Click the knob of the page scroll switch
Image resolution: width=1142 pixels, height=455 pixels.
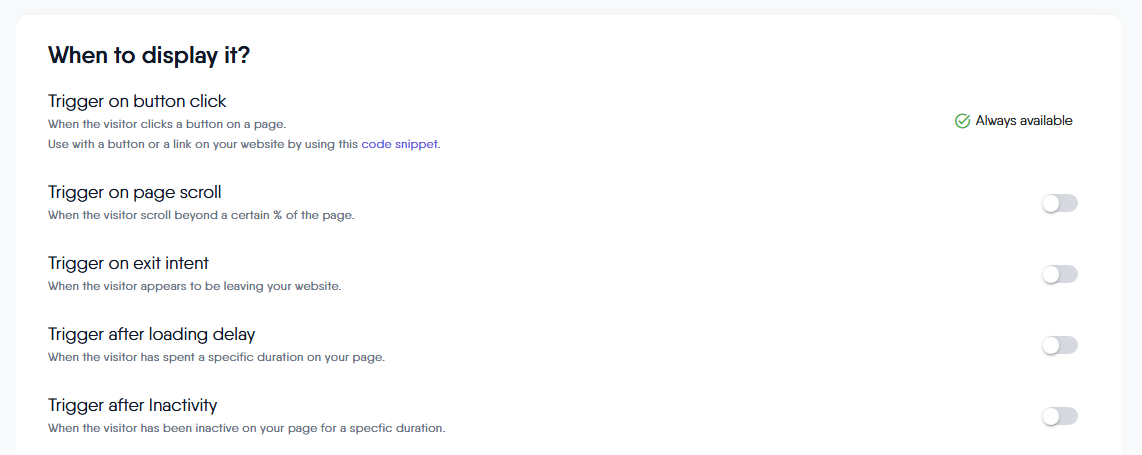point(1051,203)
